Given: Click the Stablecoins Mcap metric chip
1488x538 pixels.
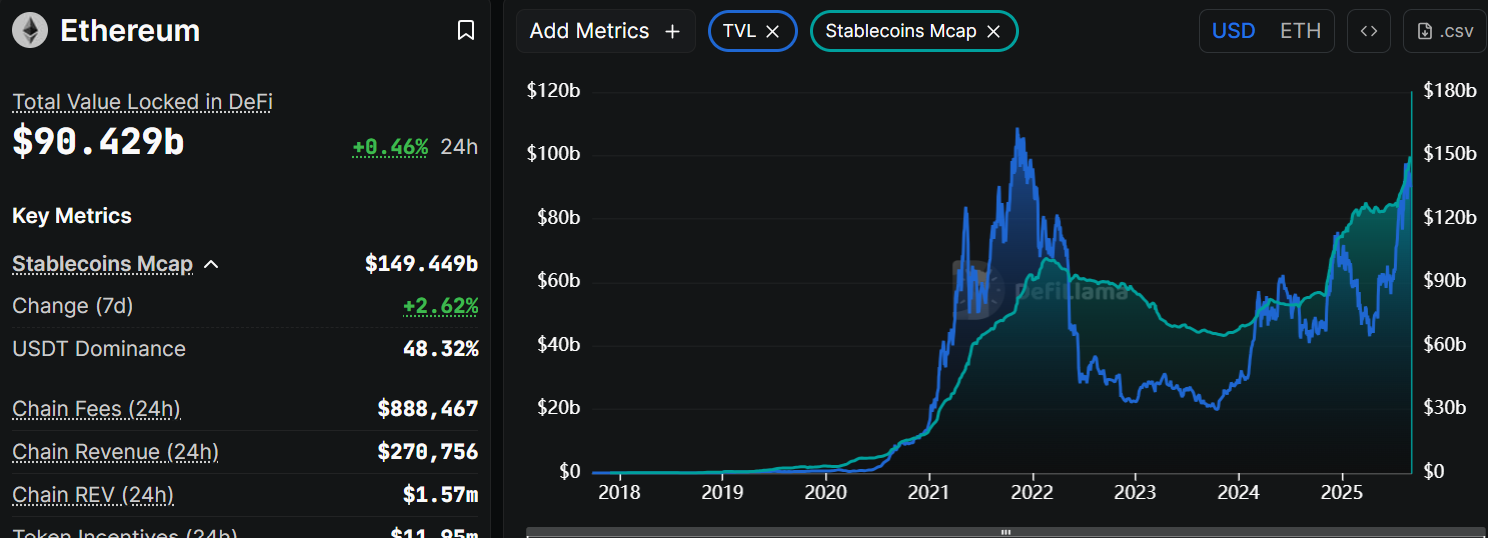Looking at the screenshot, I should [914, 31].
